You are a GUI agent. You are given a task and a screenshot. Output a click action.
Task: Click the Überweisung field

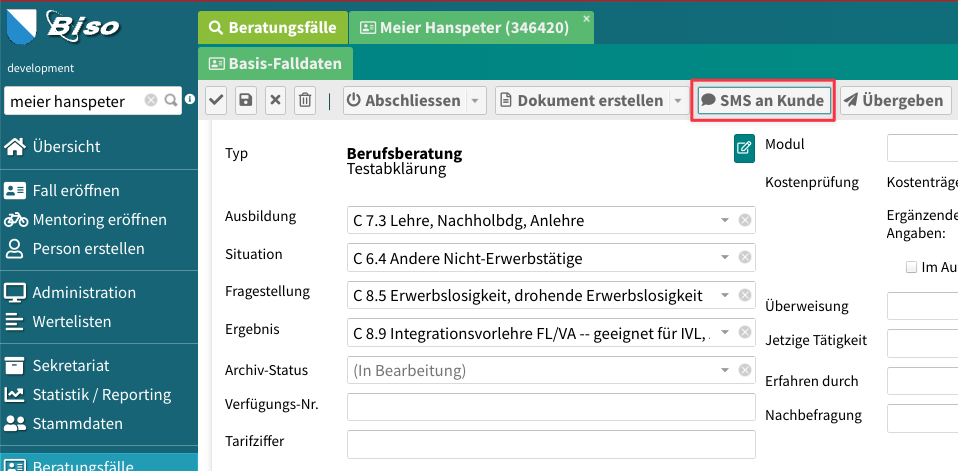pos(923,305)
